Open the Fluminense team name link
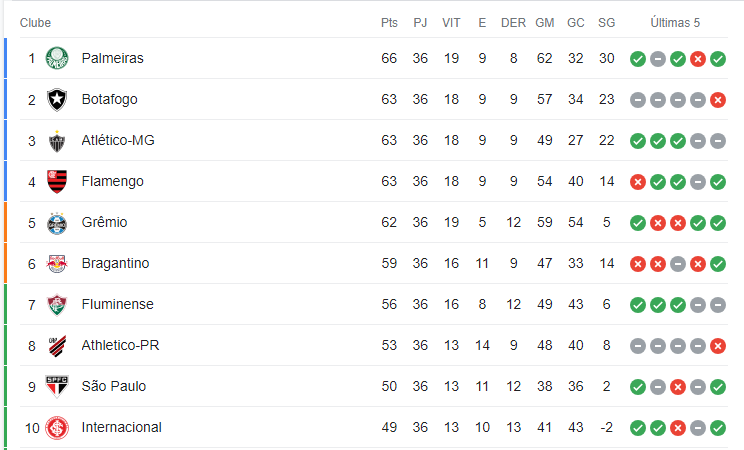Image resolution: width=744 pixels, height=450 pixels. (118, 304)
